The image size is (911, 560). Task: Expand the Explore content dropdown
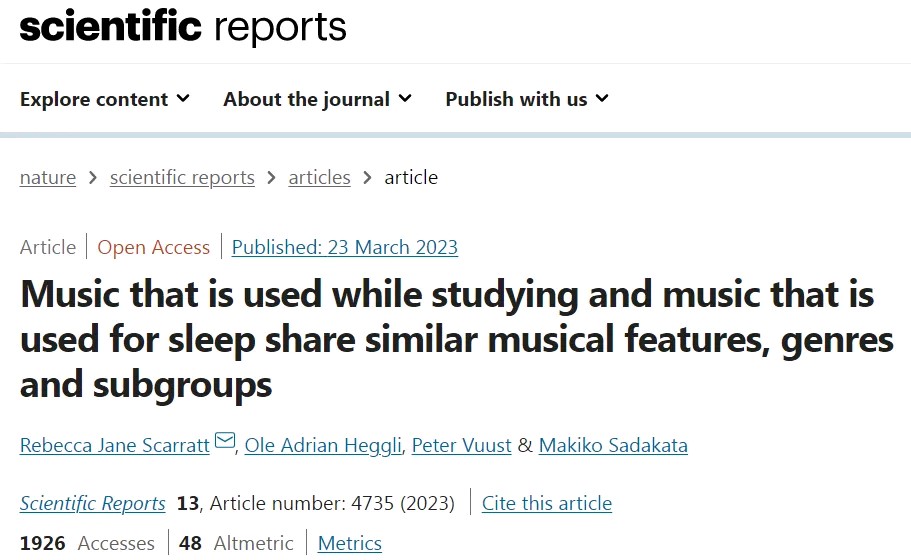(105, 99)
